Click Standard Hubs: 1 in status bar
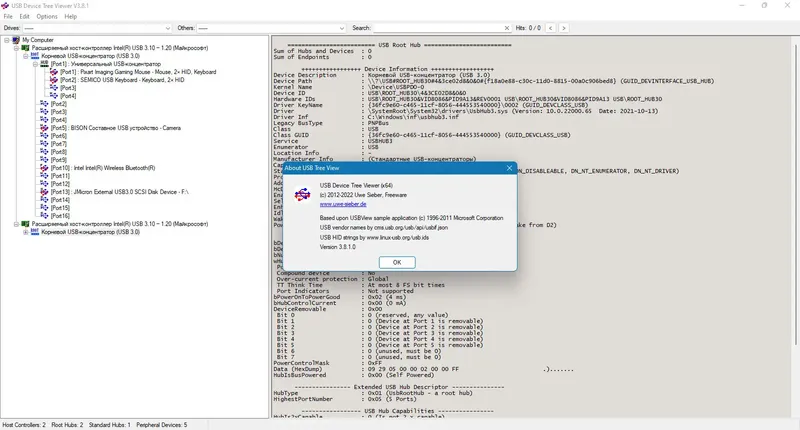The image size is (800, 430). [x=110, y=425]
